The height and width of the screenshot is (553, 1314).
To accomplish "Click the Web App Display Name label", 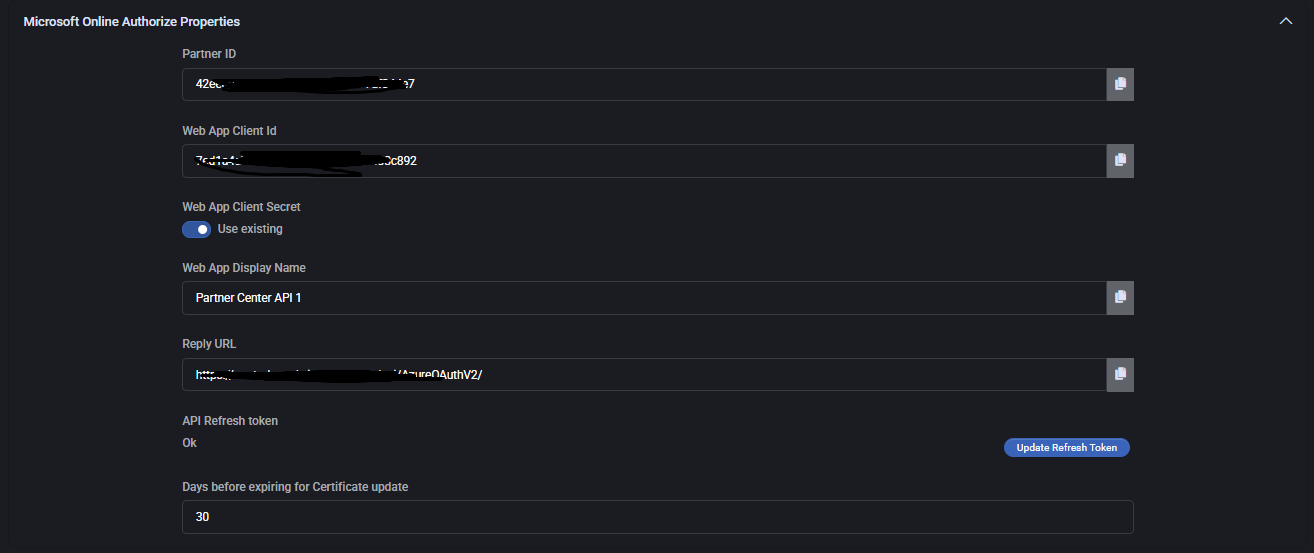I will pos(244,268).
